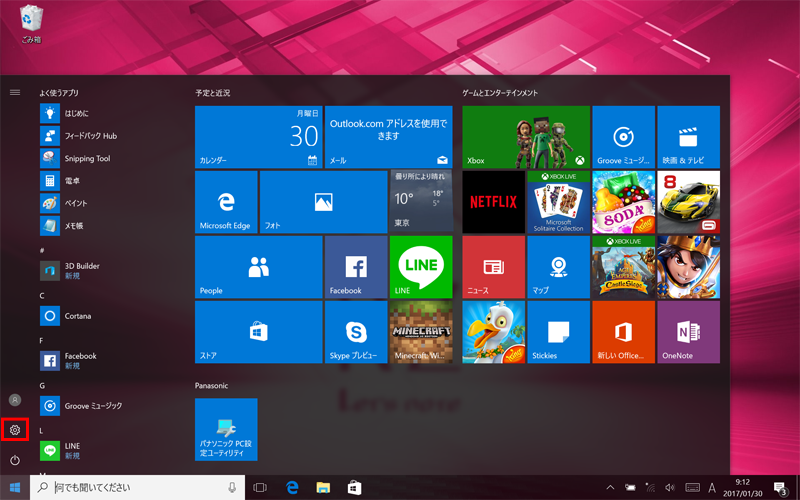Open Asphalt 8 racing game tile

pos(689,202)
